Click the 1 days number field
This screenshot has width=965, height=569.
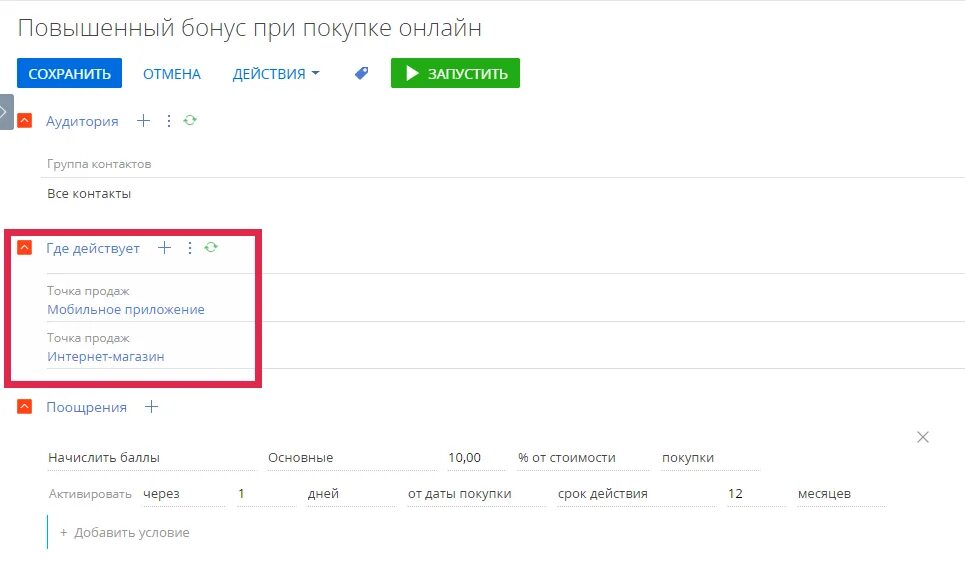click(x=266, y=494)
